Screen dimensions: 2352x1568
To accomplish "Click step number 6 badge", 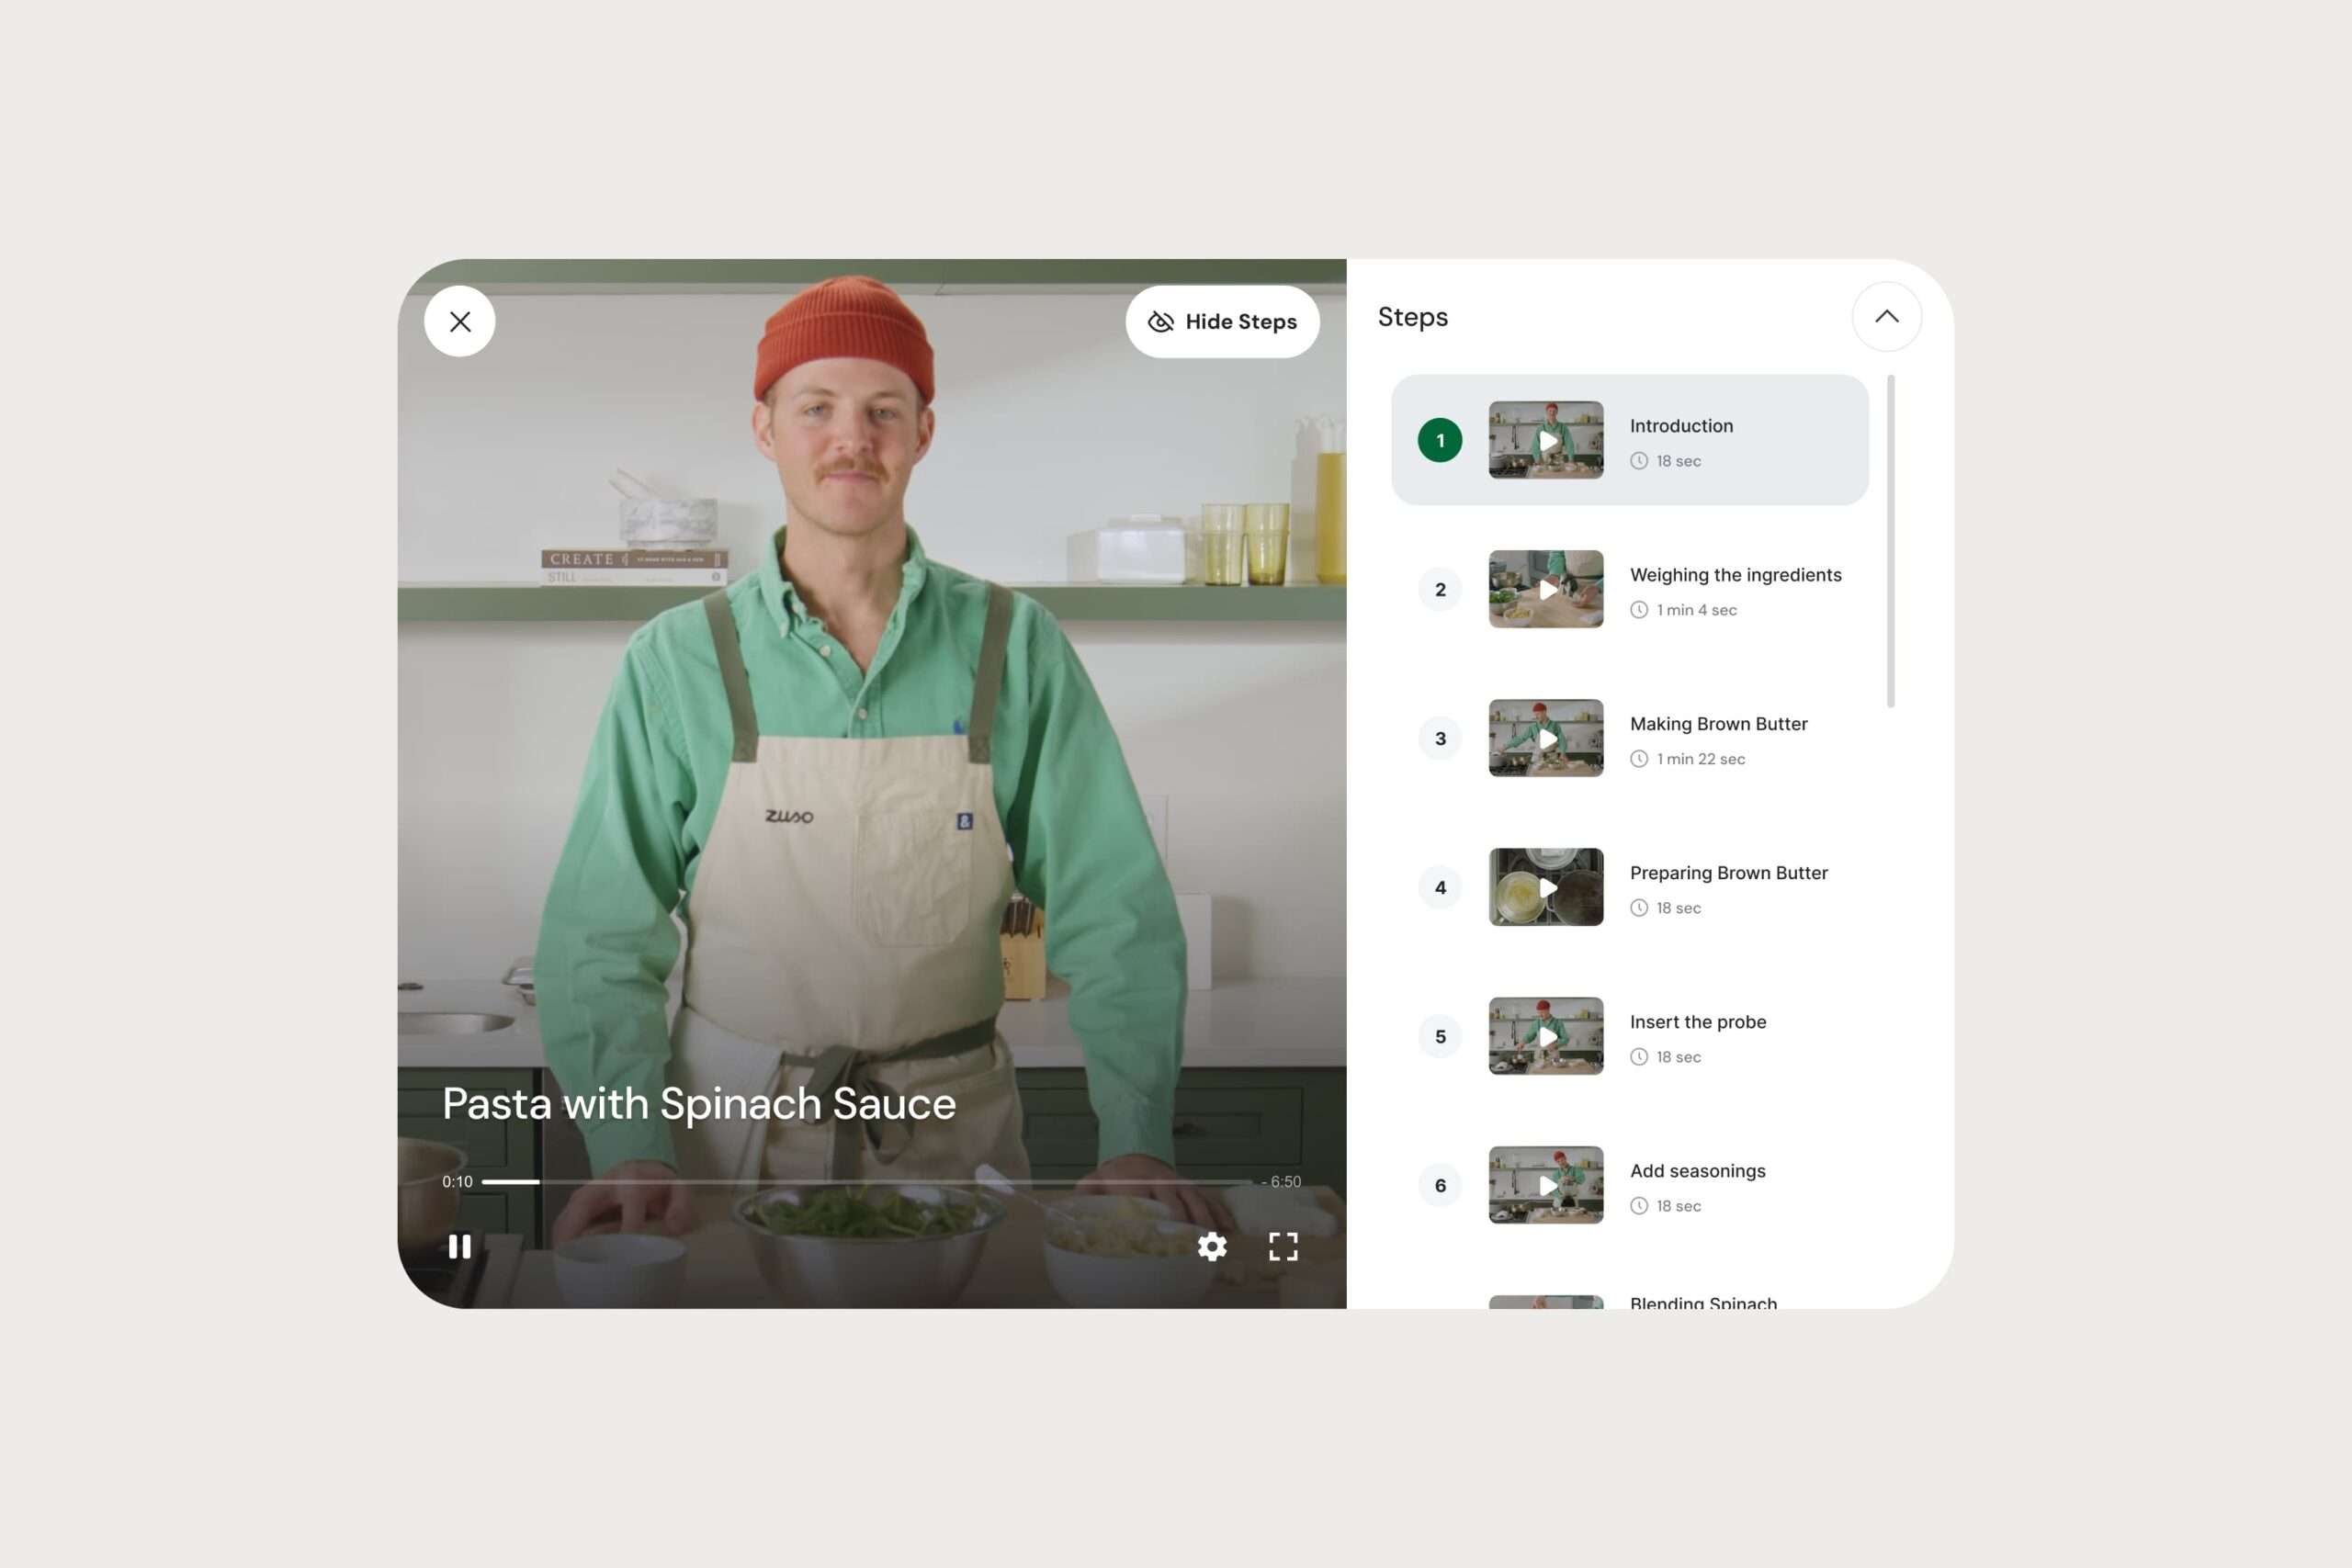I will [1440, 1185].
